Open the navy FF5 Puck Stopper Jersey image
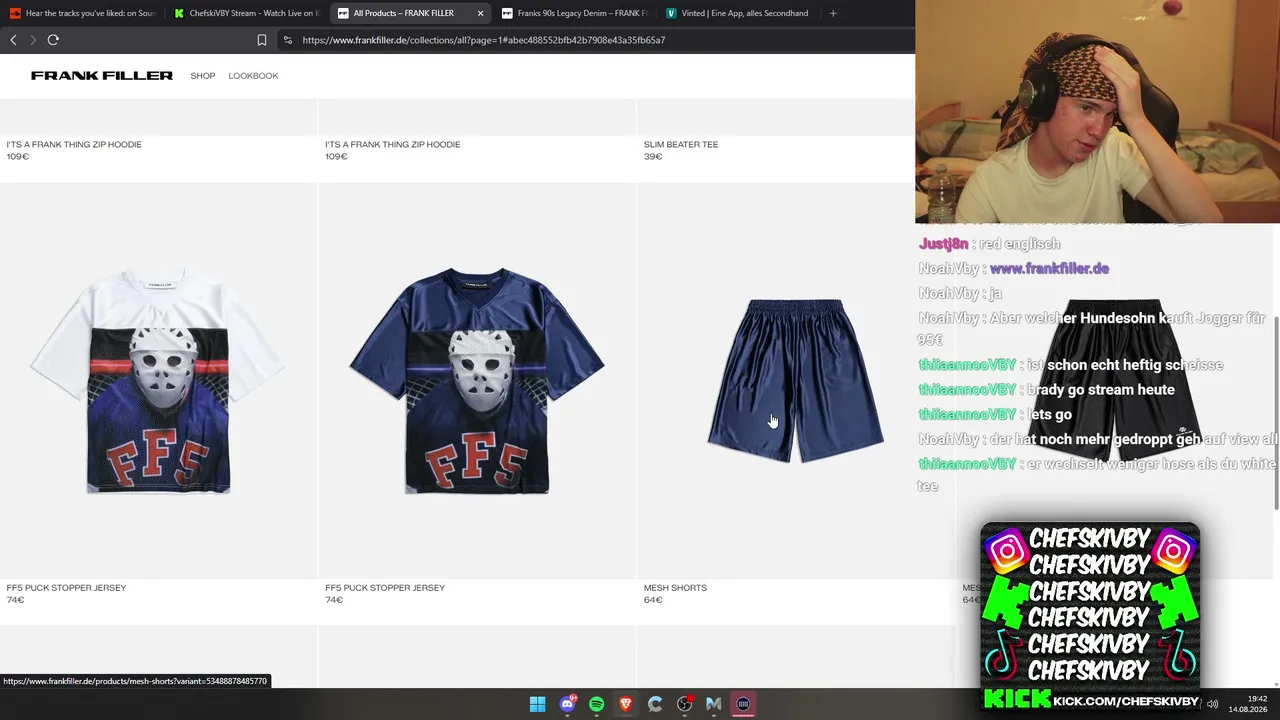Screen dimensions: 1280x720 point(477,381)
